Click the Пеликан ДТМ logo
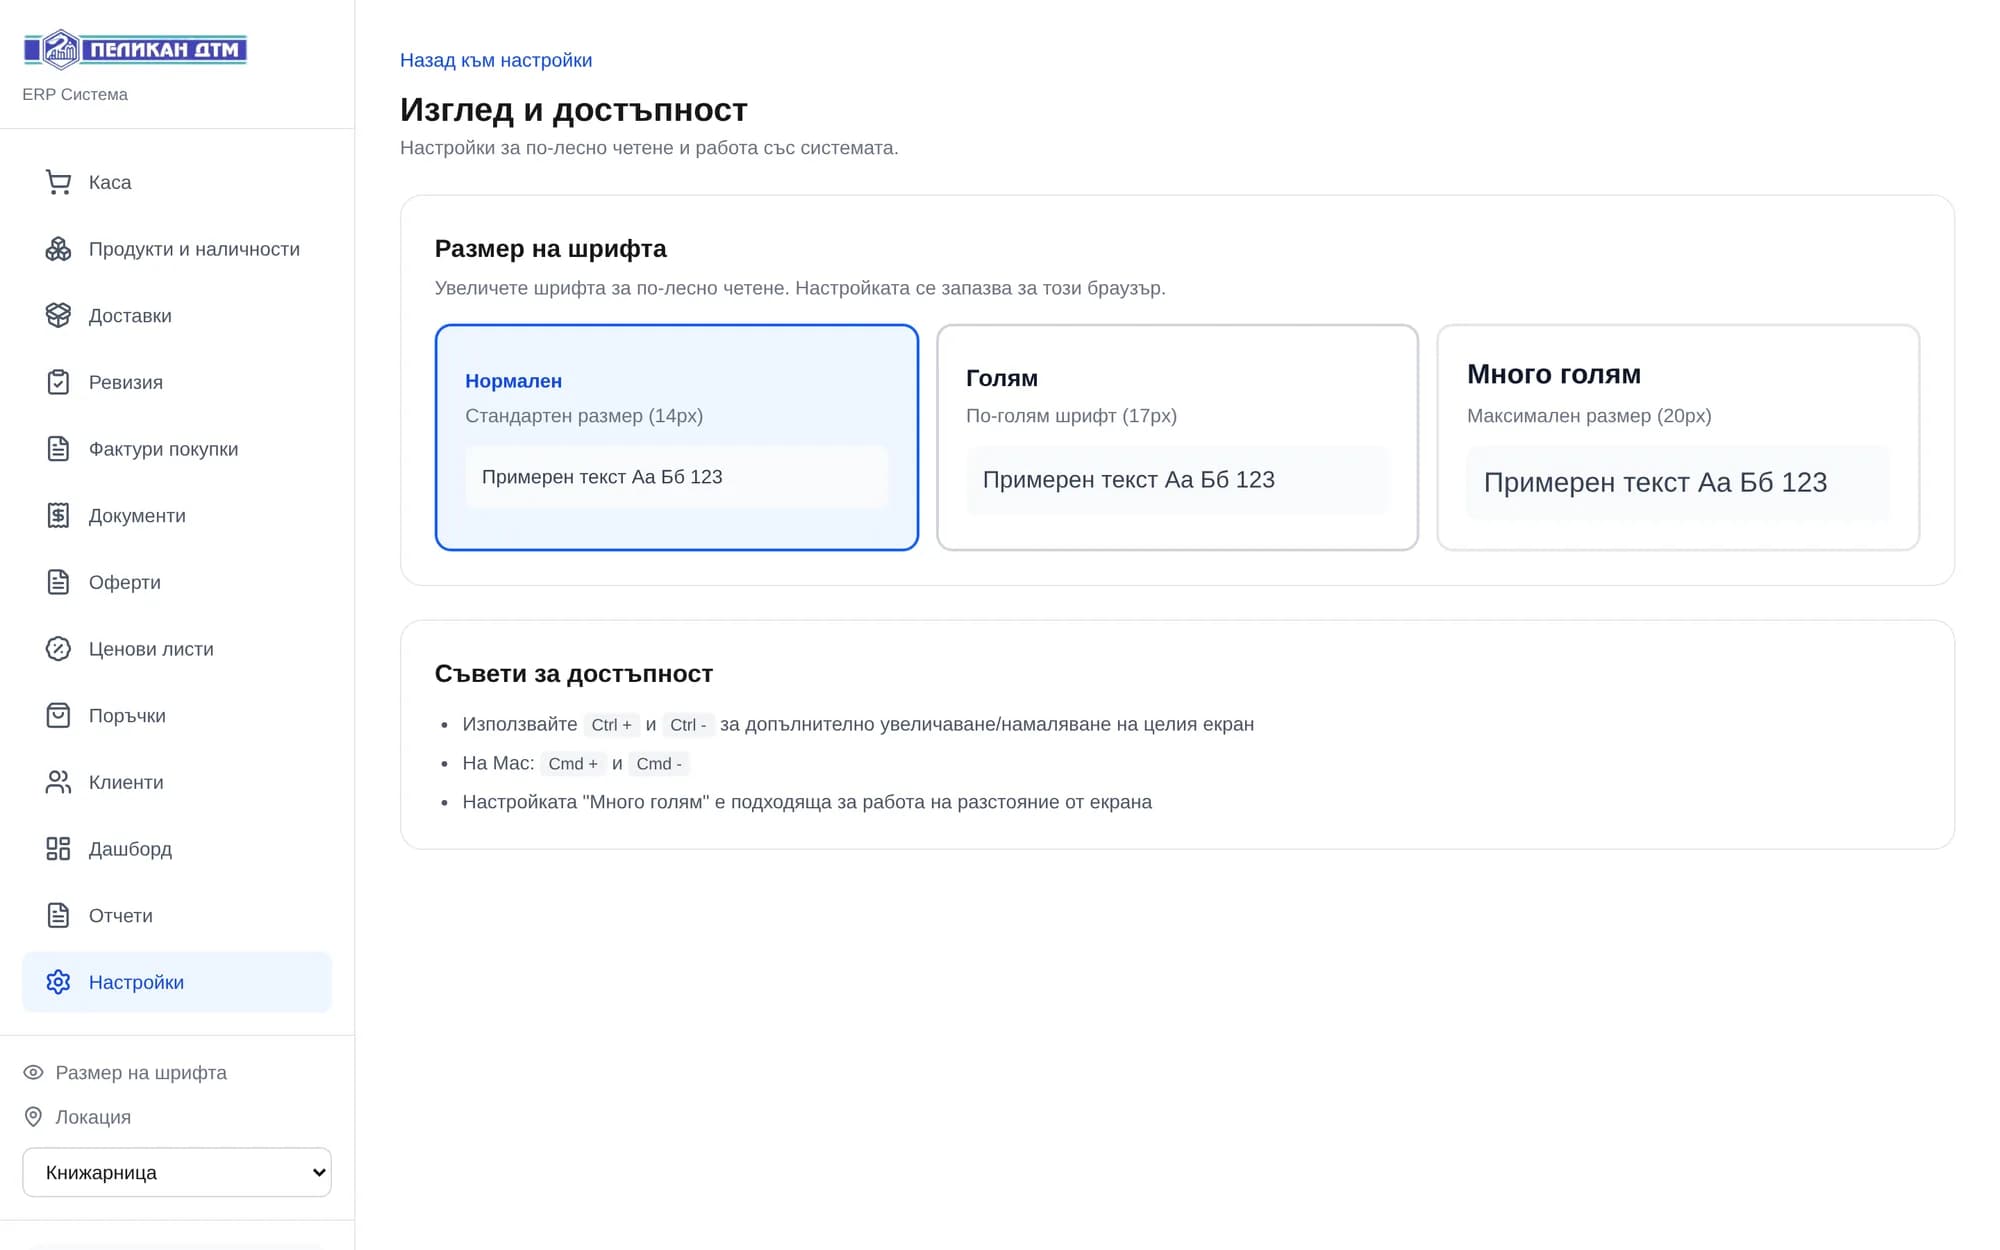Image resolution: width=2000 pixels, height=1250 pixels. point(135,49)
